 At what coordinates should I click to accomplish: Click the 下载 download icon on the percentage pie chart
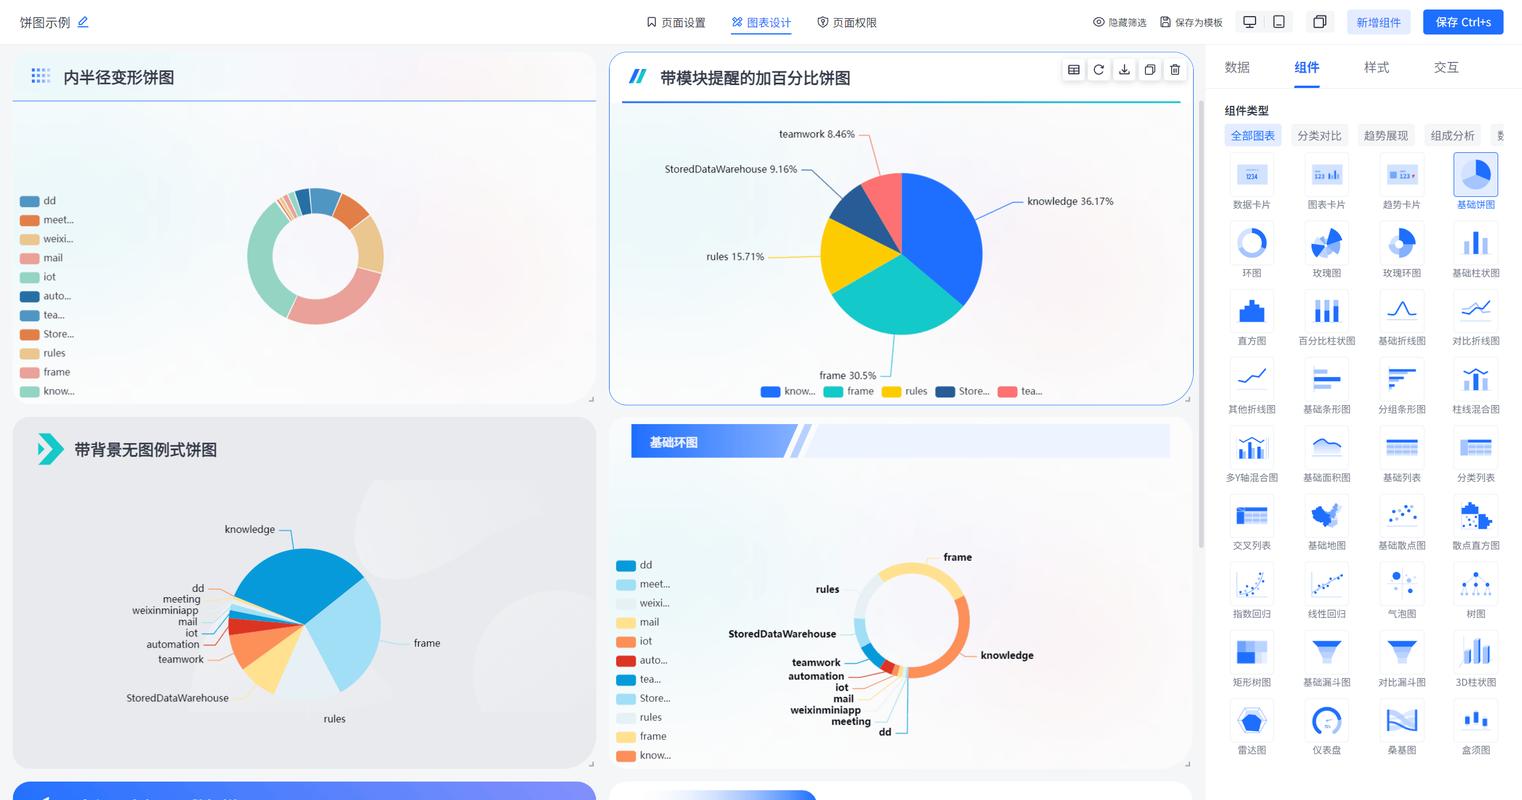1124,70
